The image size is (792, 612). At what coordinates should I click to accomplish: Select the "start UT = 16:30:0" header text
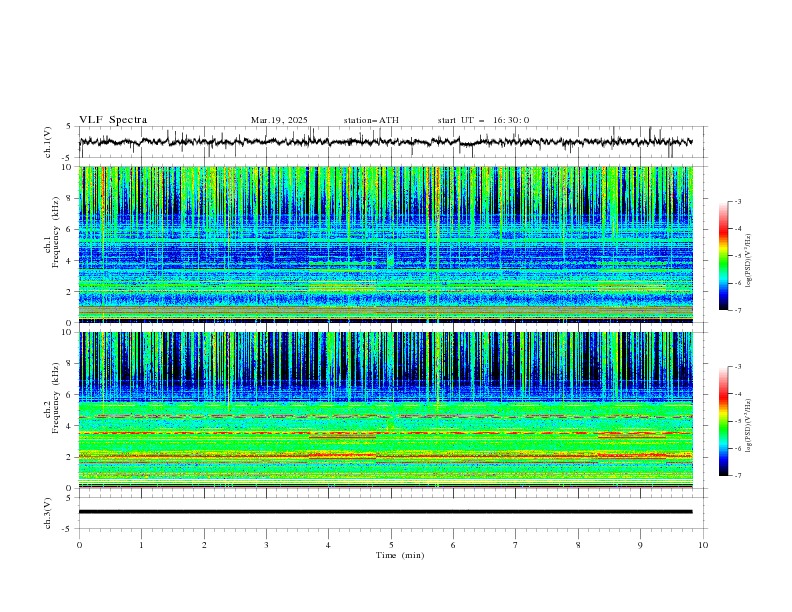tap(483, 120)
